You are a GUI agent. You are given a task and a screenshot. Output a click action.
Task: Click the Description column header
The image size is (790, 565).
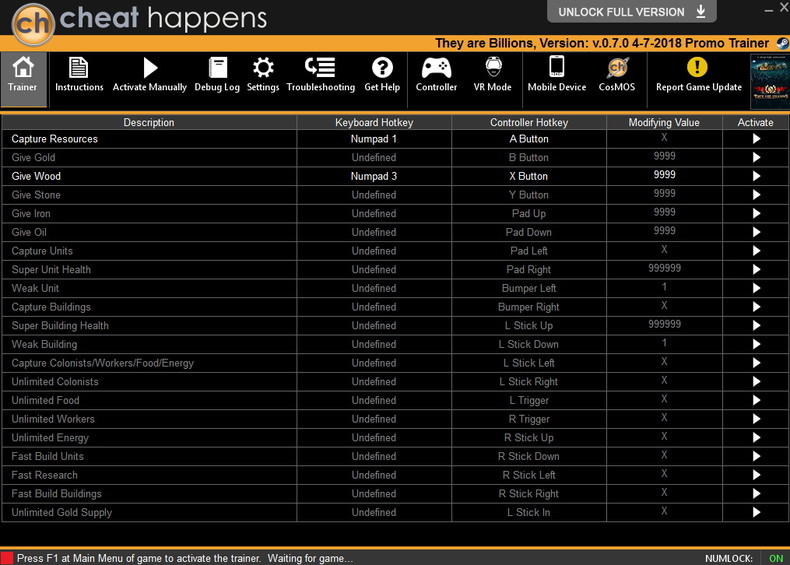[149, 122]
